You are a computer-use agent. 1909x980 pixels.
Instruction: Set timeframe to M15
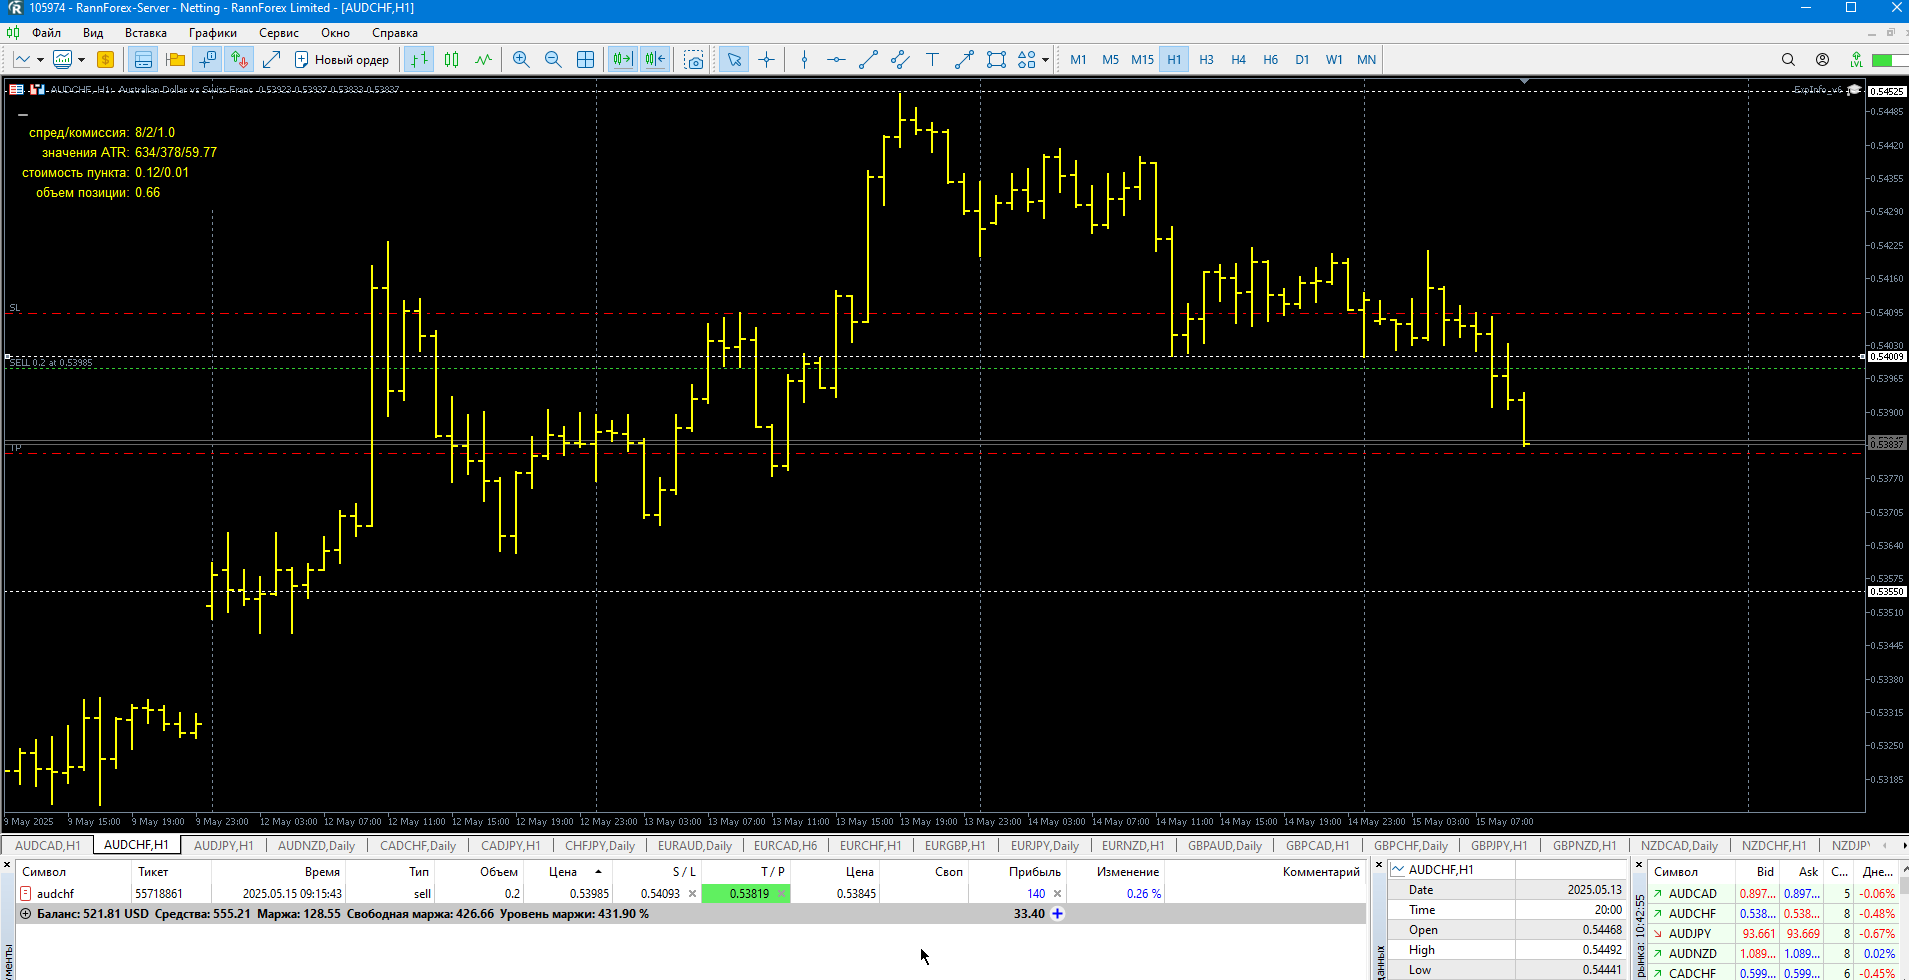(1142, 60)
